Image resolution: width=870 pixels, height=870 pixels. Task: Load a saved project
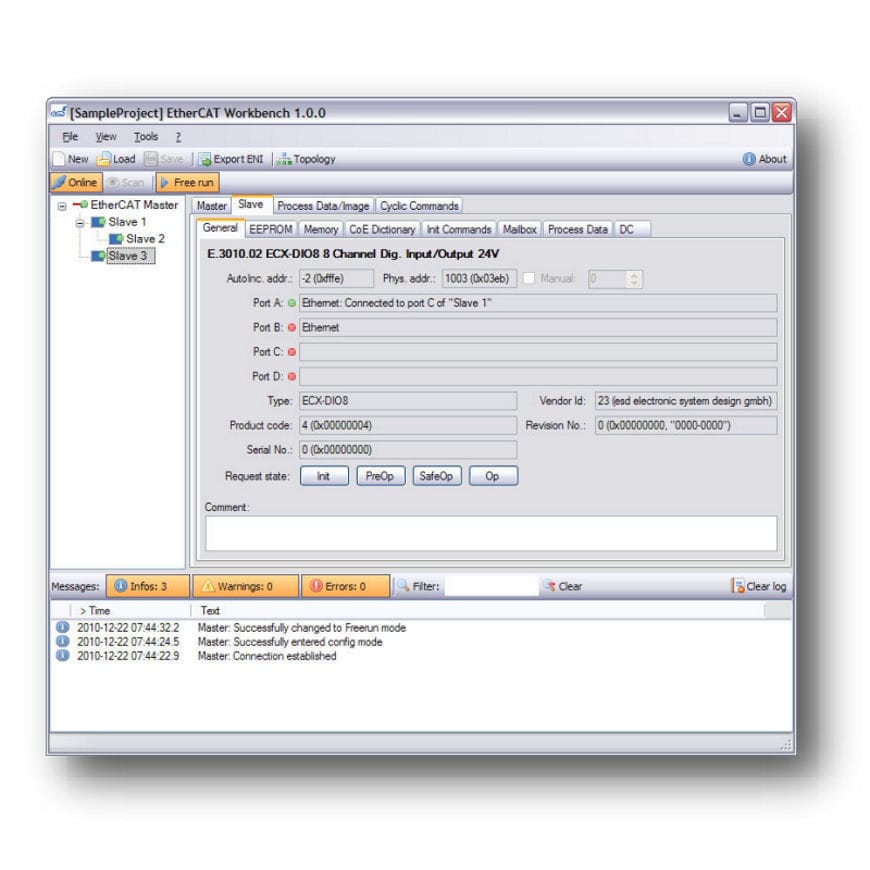pyautogui.click(x=113, y=158)
